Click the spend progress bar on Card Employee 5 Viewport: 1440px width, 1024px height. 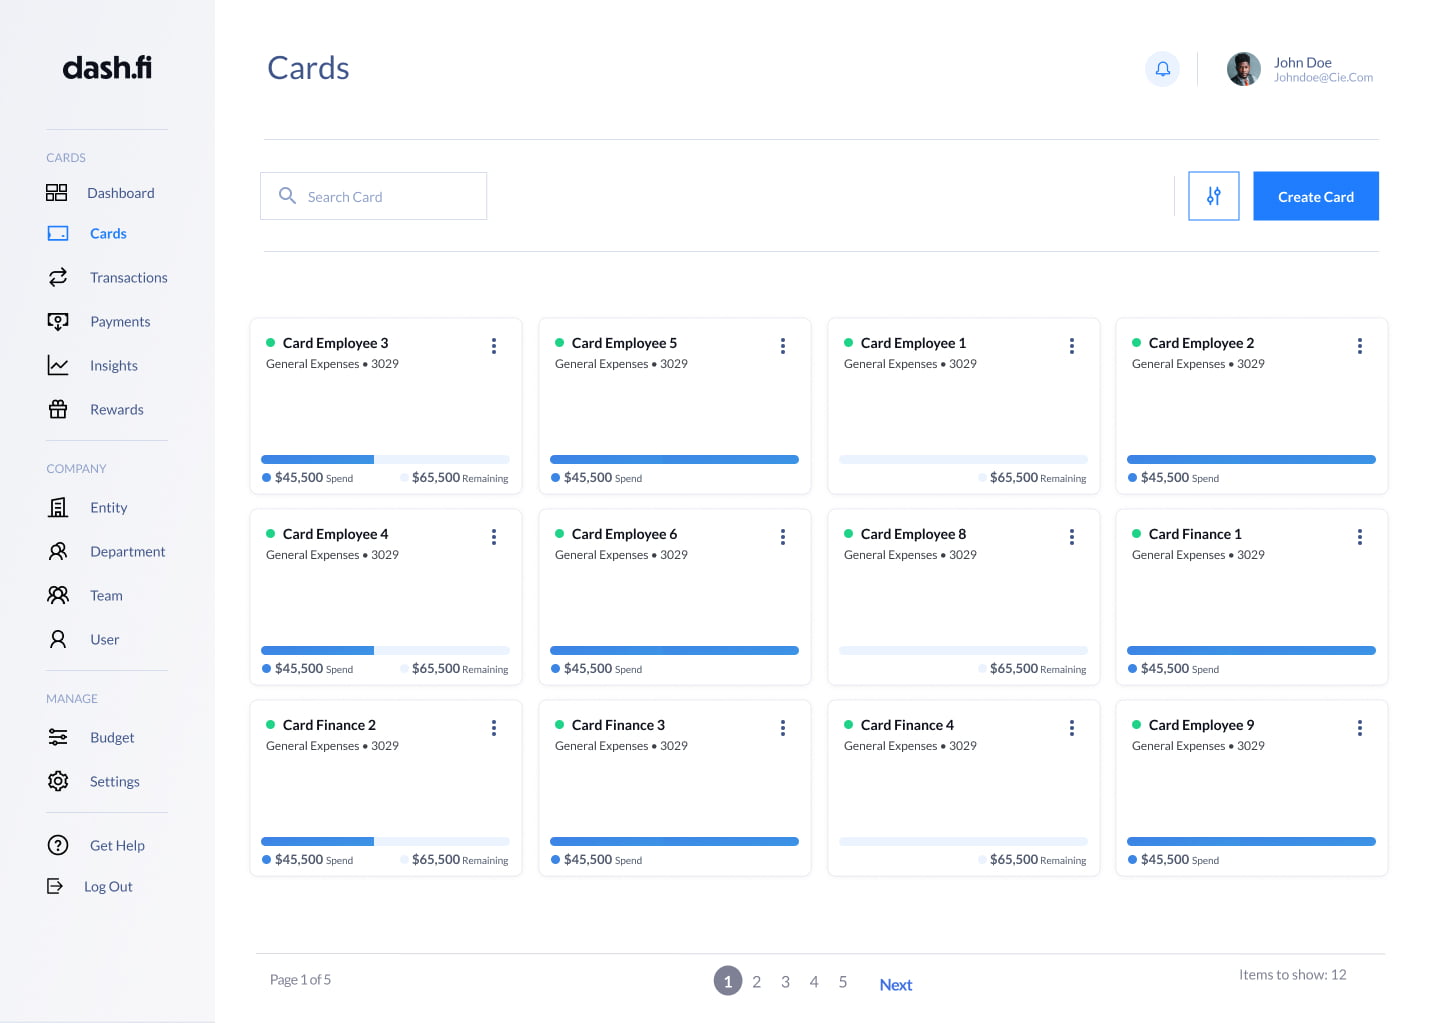coord(674,460)
